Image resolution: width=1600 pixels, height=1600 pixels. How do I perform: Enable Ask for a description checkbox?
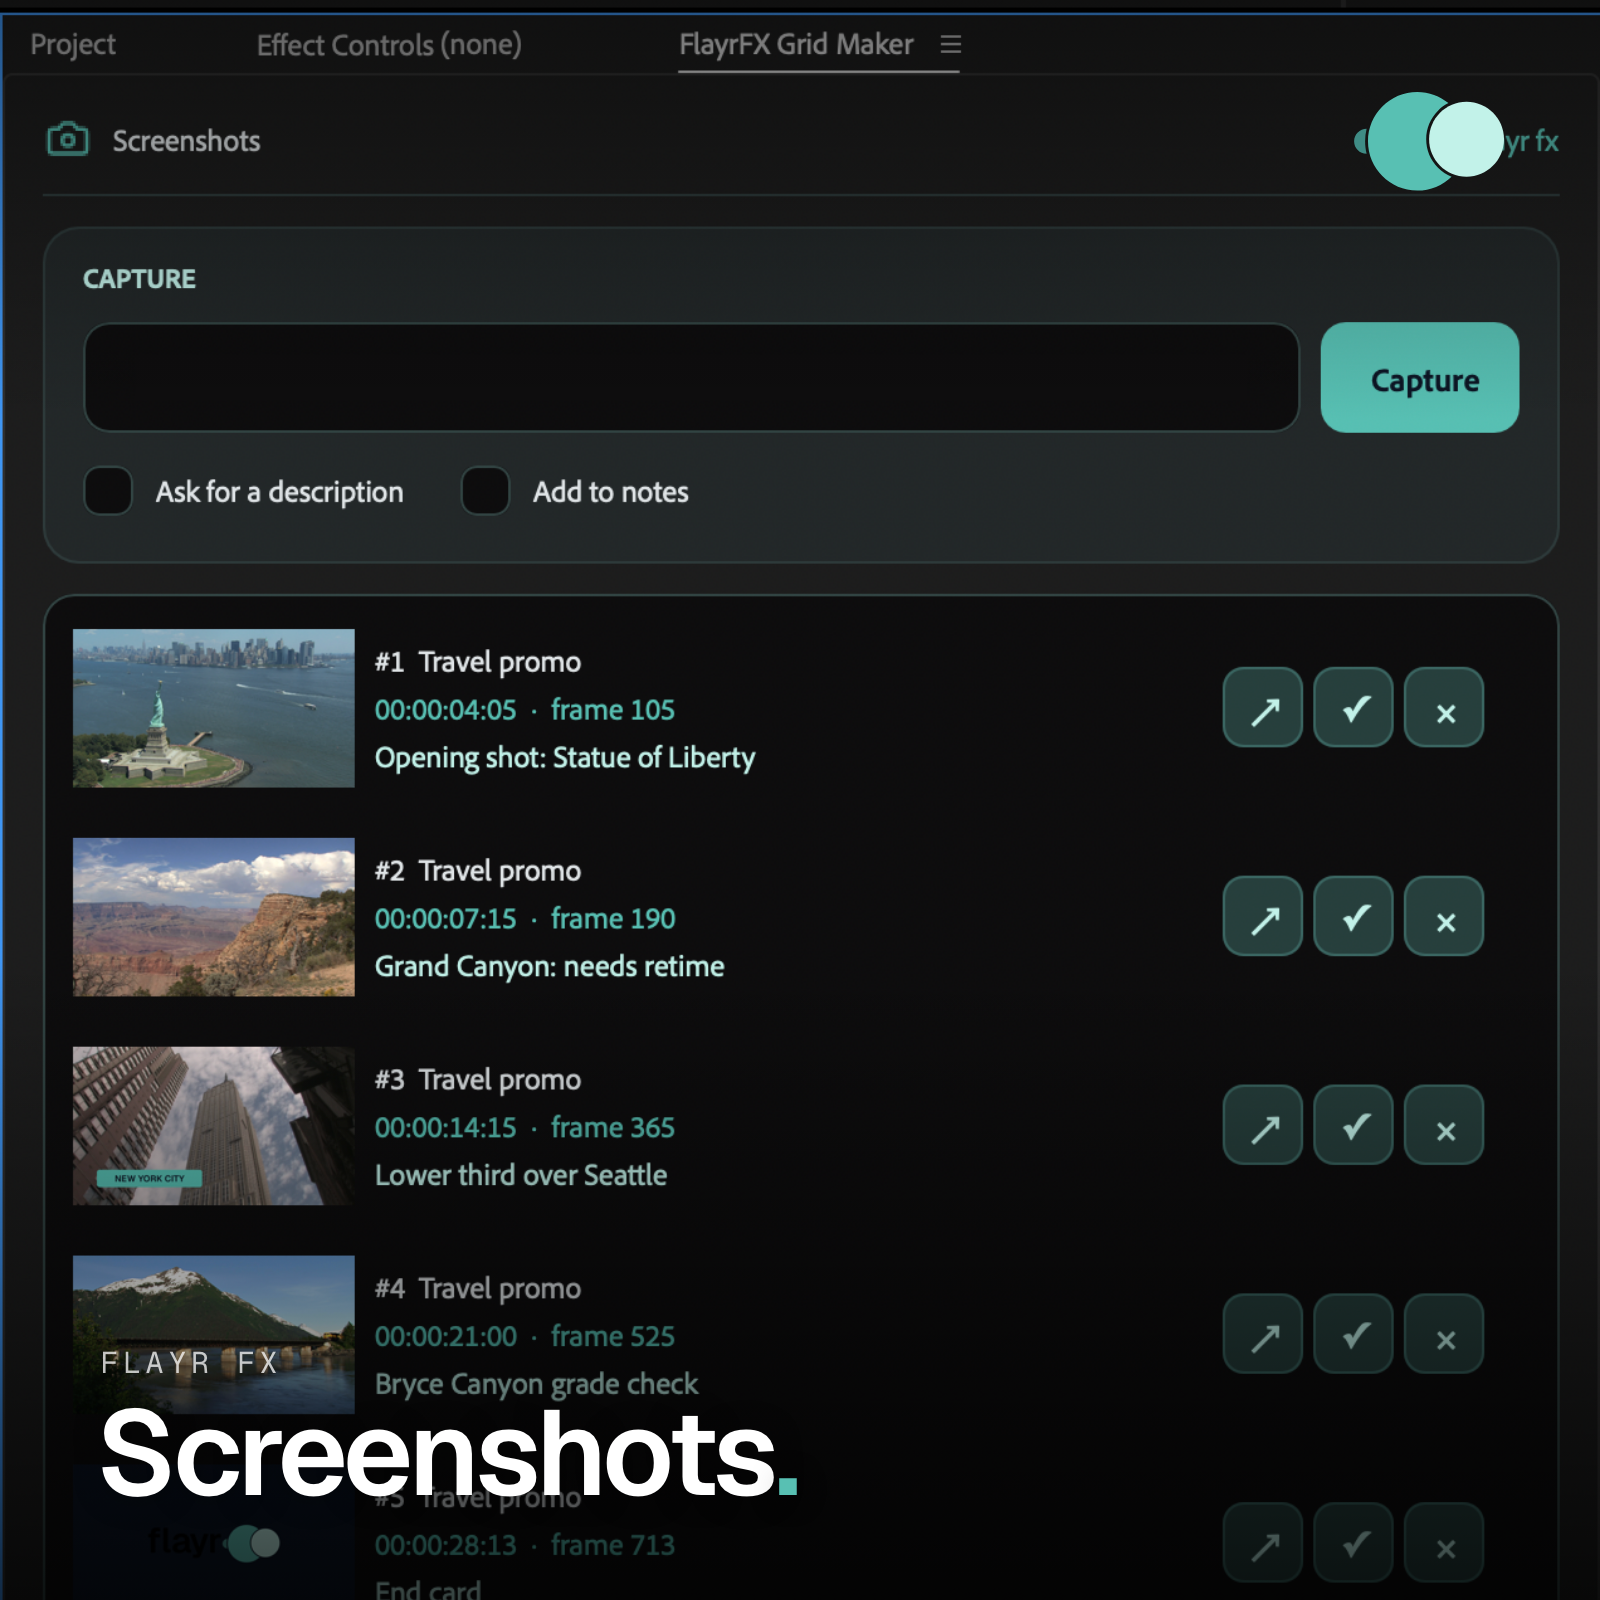coord(108,491)
